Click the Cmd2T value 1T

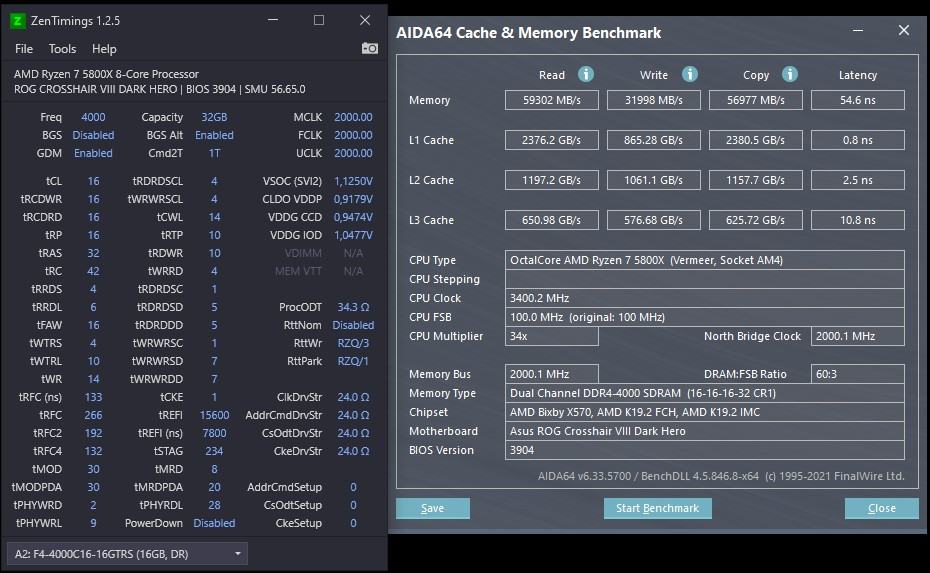[214, 153]
